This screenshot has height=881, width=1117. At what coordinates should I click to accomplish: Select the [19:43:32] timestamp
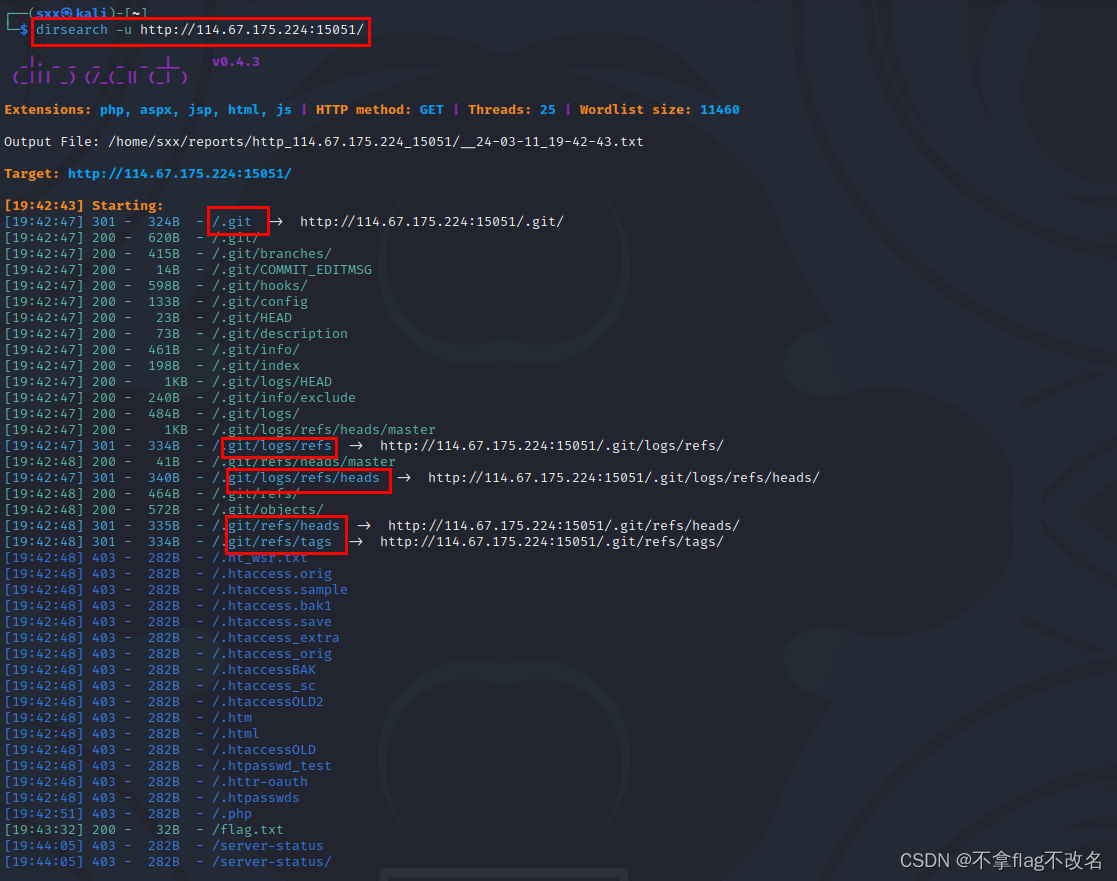(x=44, y=830)
